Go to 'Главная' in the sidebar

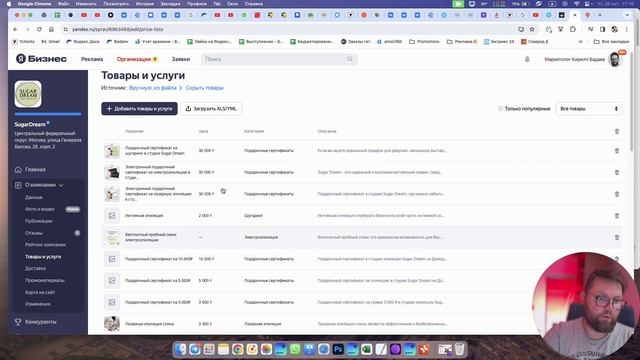click(x=35, y=169)
